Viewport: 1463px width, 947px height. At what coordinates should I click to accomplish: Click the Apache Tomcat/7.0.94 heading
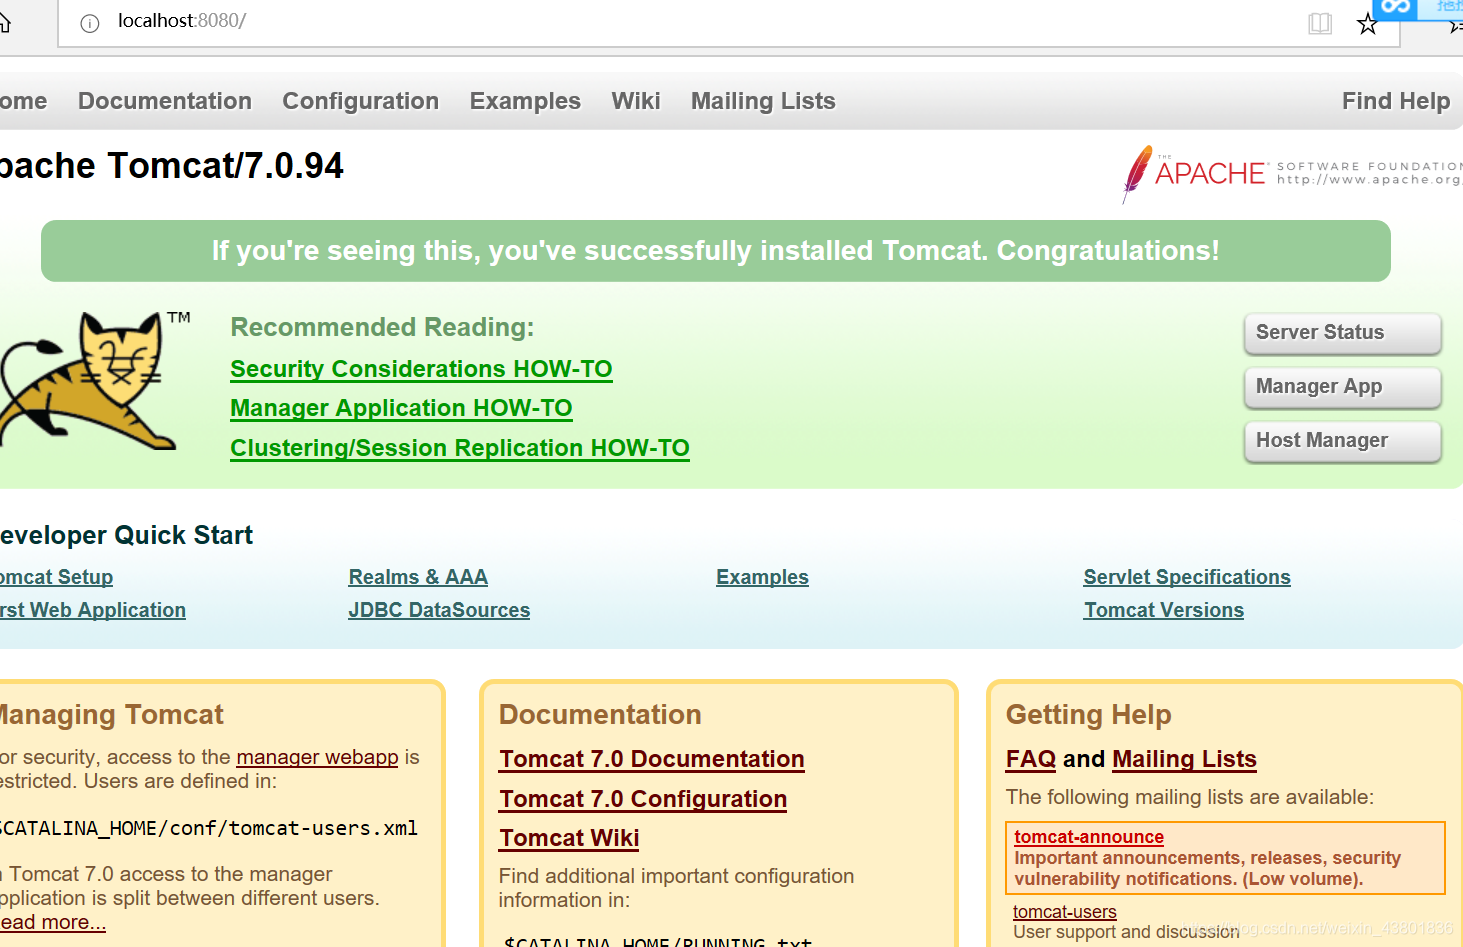pos(171,166)
